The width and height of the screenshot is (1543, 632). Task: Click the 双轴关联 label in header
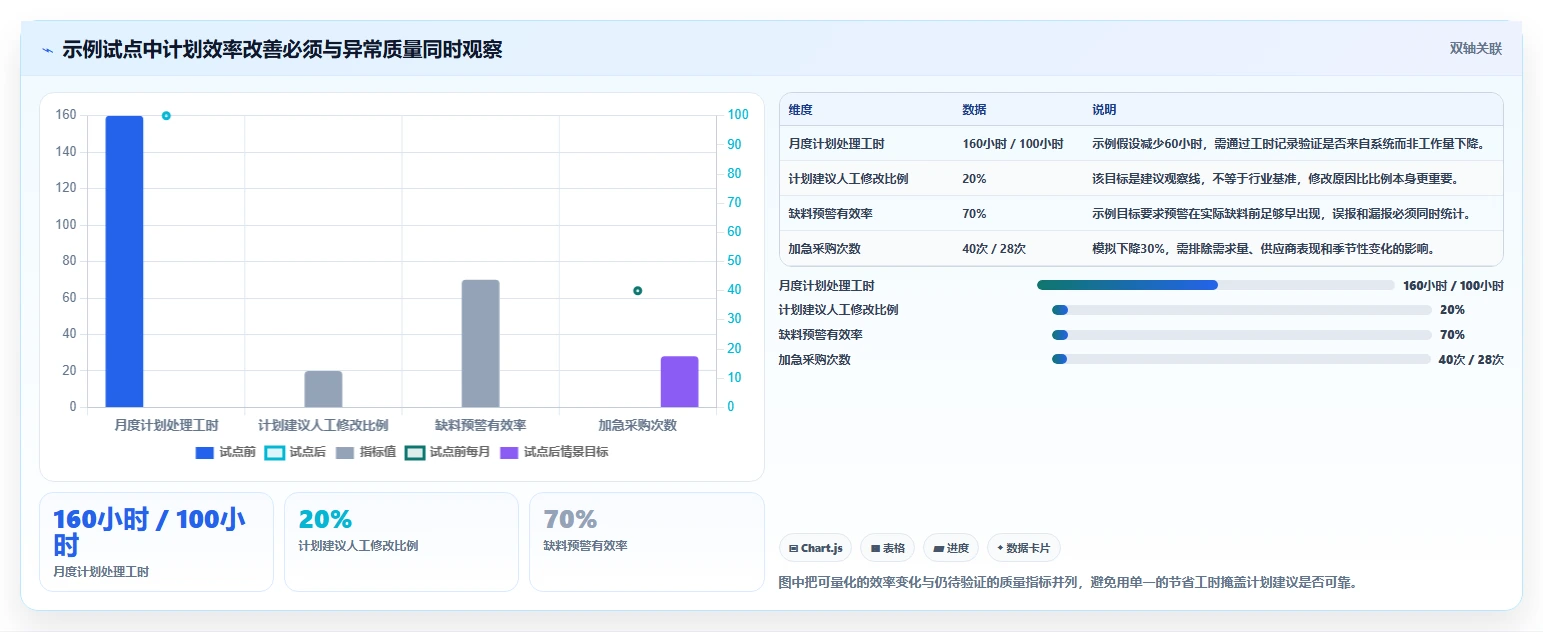point(1476,49)
